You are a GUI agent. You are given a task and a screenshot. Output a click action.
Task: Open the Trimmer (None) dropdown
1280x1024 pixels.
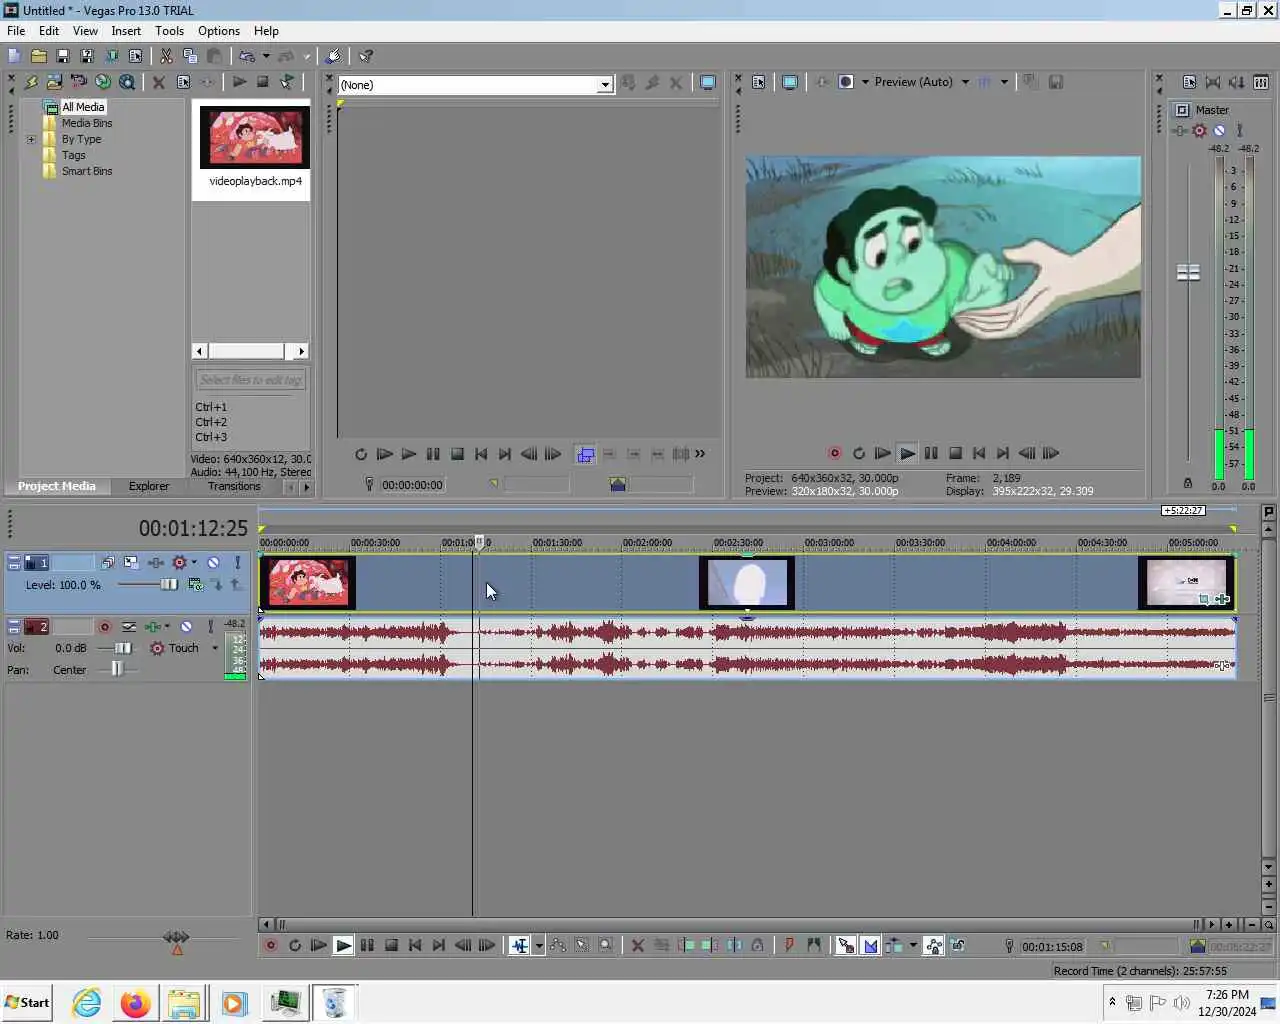tap(605, 85)
